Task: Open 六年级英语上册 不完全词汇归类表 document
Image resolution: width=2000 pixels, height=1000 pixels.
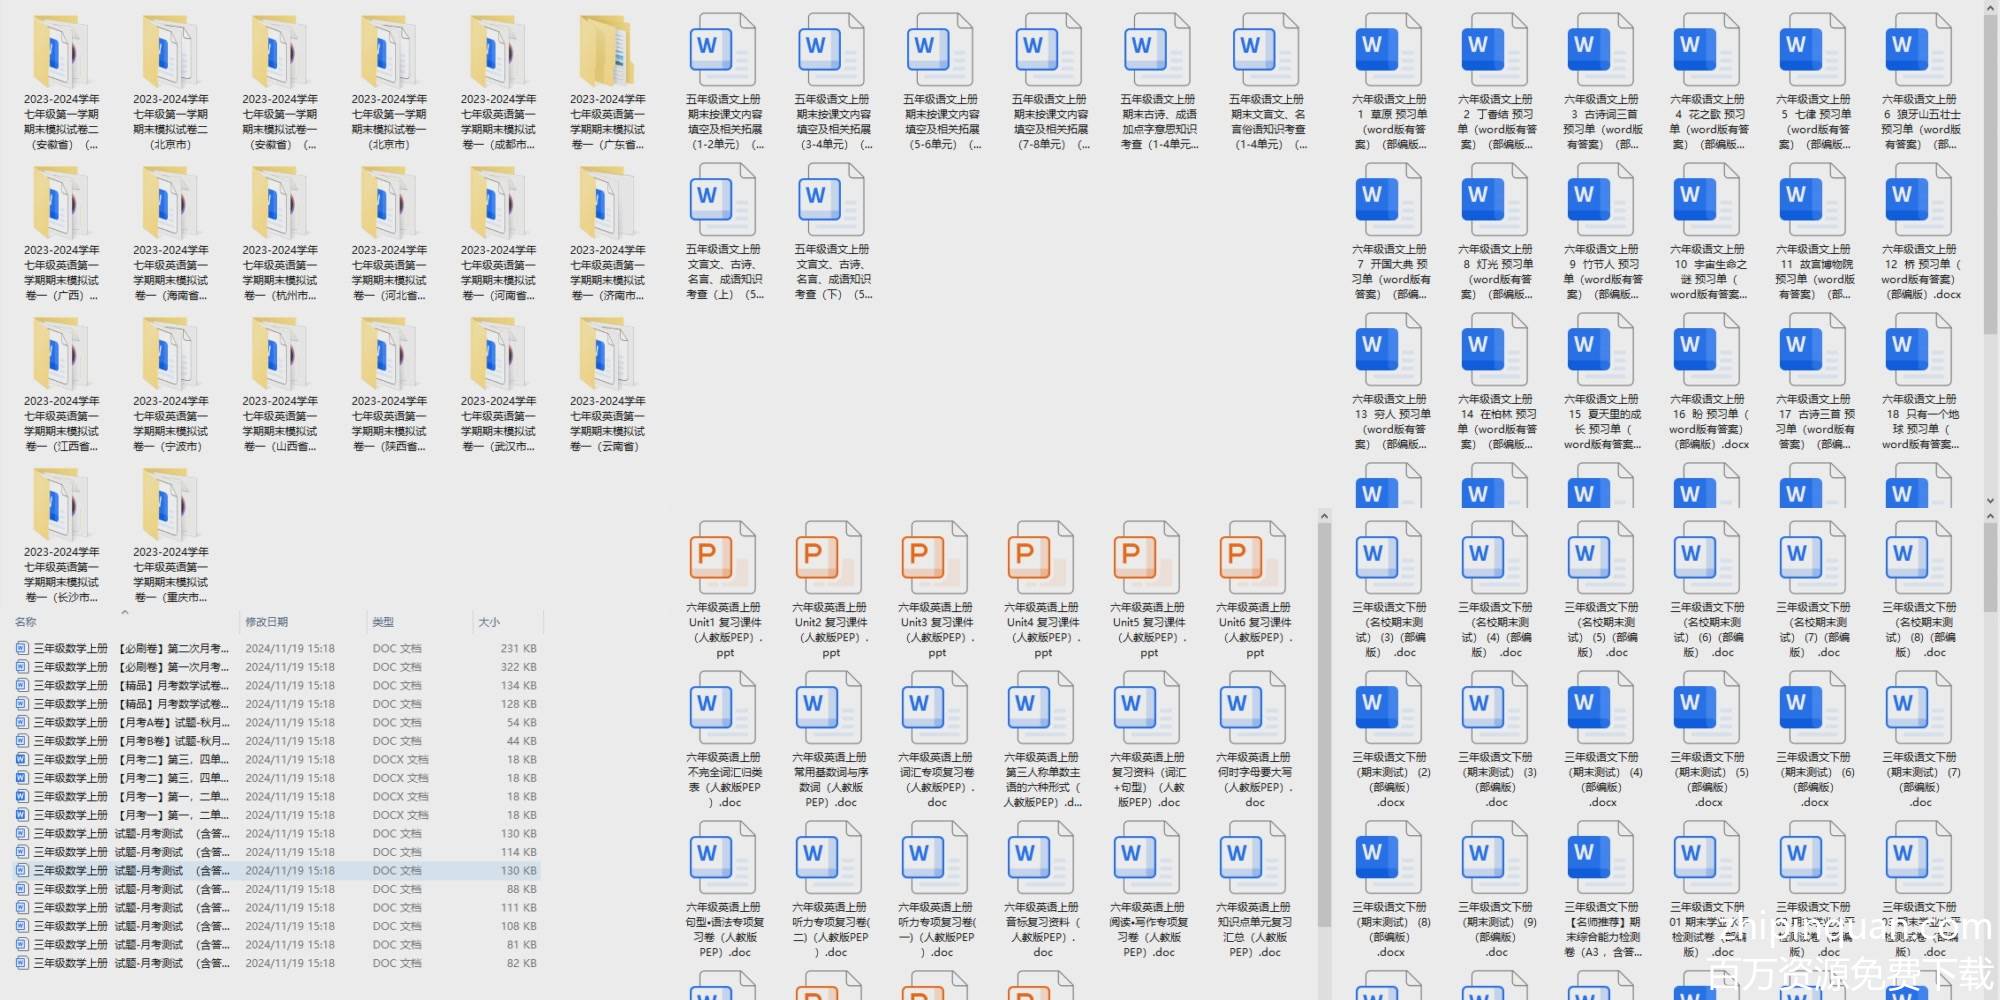Action: (724, 741)
